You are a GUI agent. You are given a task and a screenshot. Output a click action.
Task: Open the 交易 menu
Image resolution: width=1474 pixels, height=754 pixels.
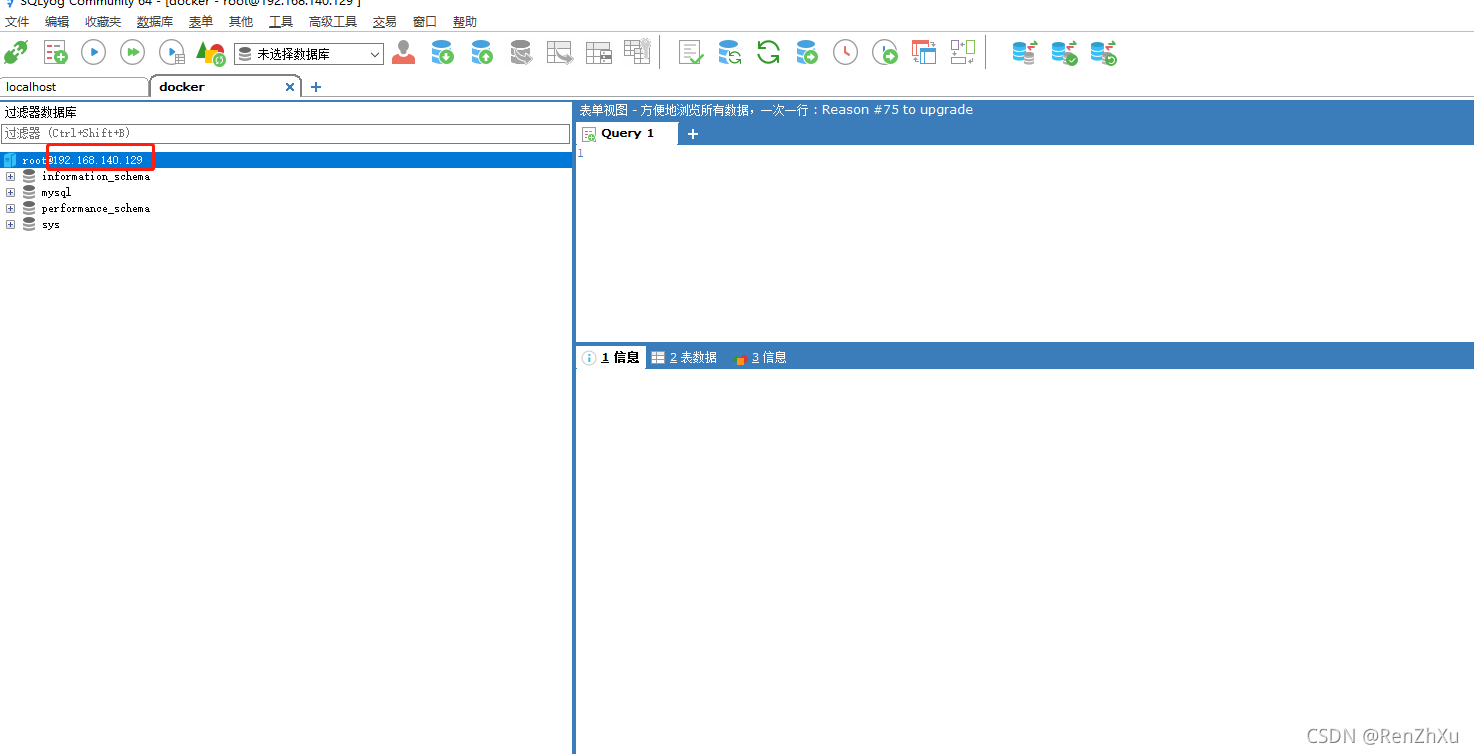tap(385, 21)
